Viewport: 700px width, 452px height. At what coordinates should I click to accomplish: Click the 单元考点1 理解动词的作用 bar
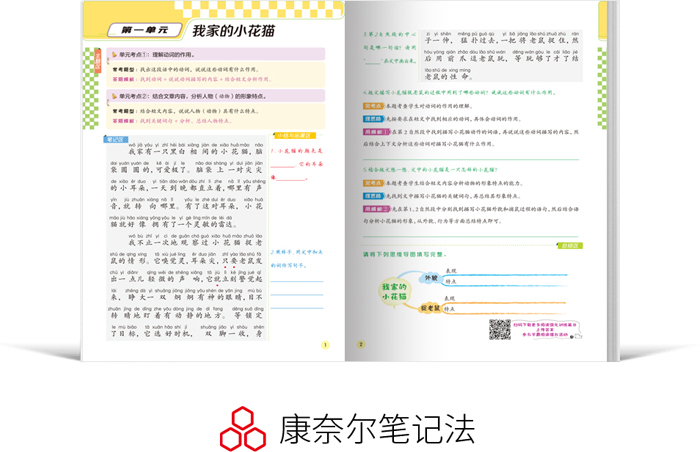[x=216, y=54]
